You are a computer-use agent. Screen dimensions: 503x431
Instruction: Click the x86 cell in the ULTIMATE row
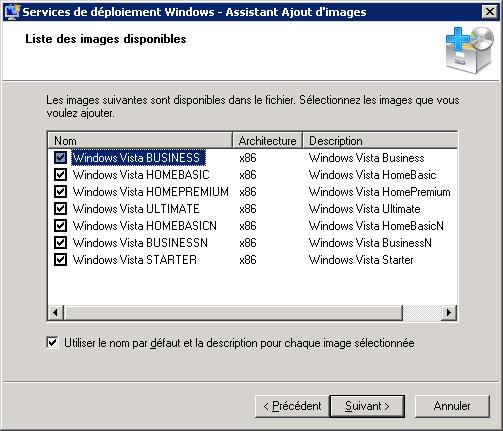[248, 209]
